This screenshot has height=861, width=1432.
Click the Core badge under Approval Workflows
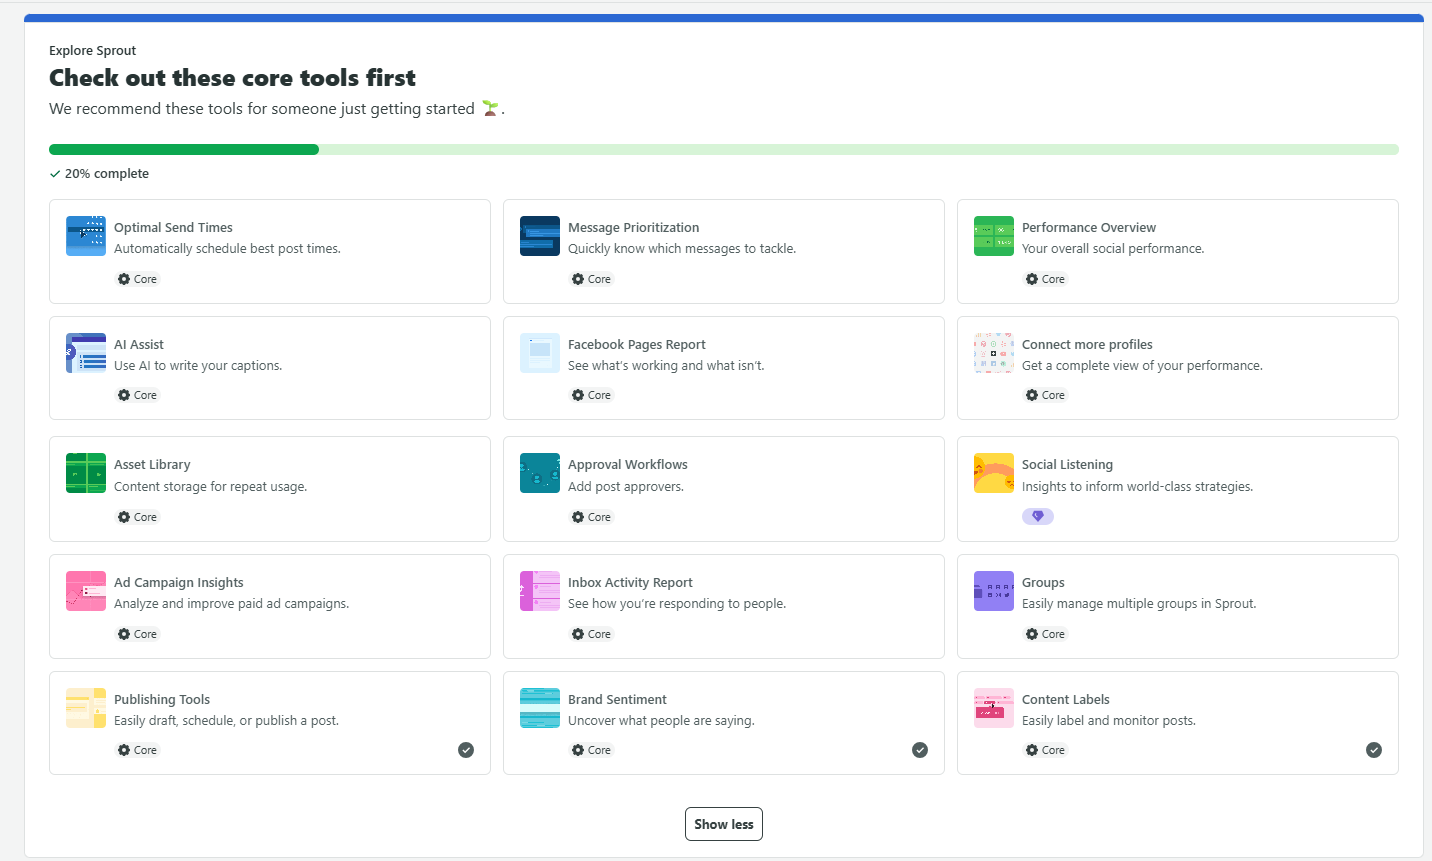click(592, 517)
